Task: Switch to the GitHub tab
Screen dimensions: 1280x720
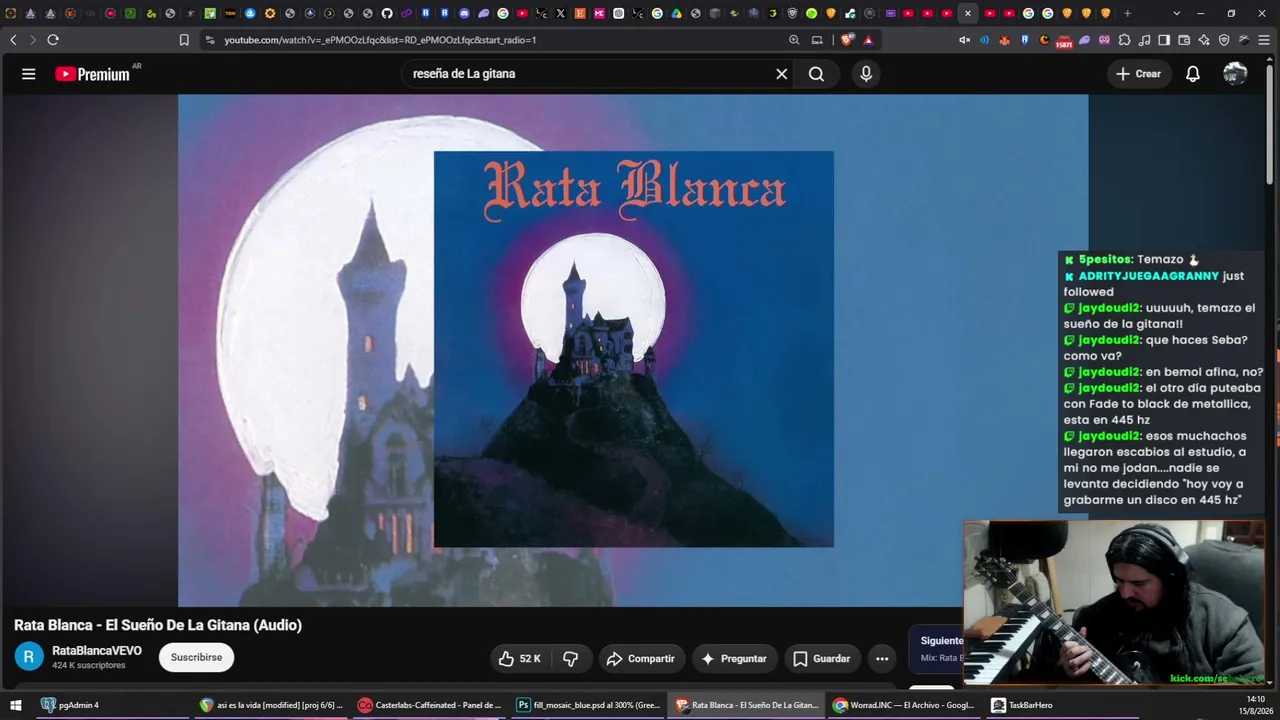Action: point(387,13)
